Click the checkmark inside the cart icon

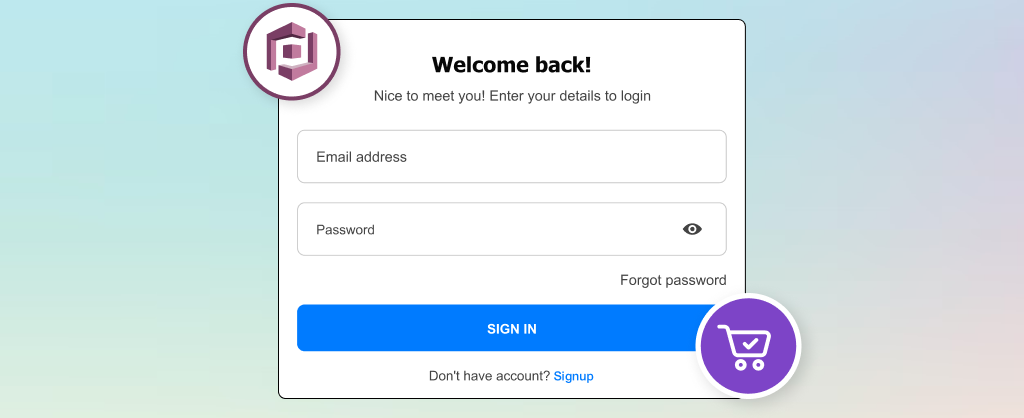click(748, 341)
